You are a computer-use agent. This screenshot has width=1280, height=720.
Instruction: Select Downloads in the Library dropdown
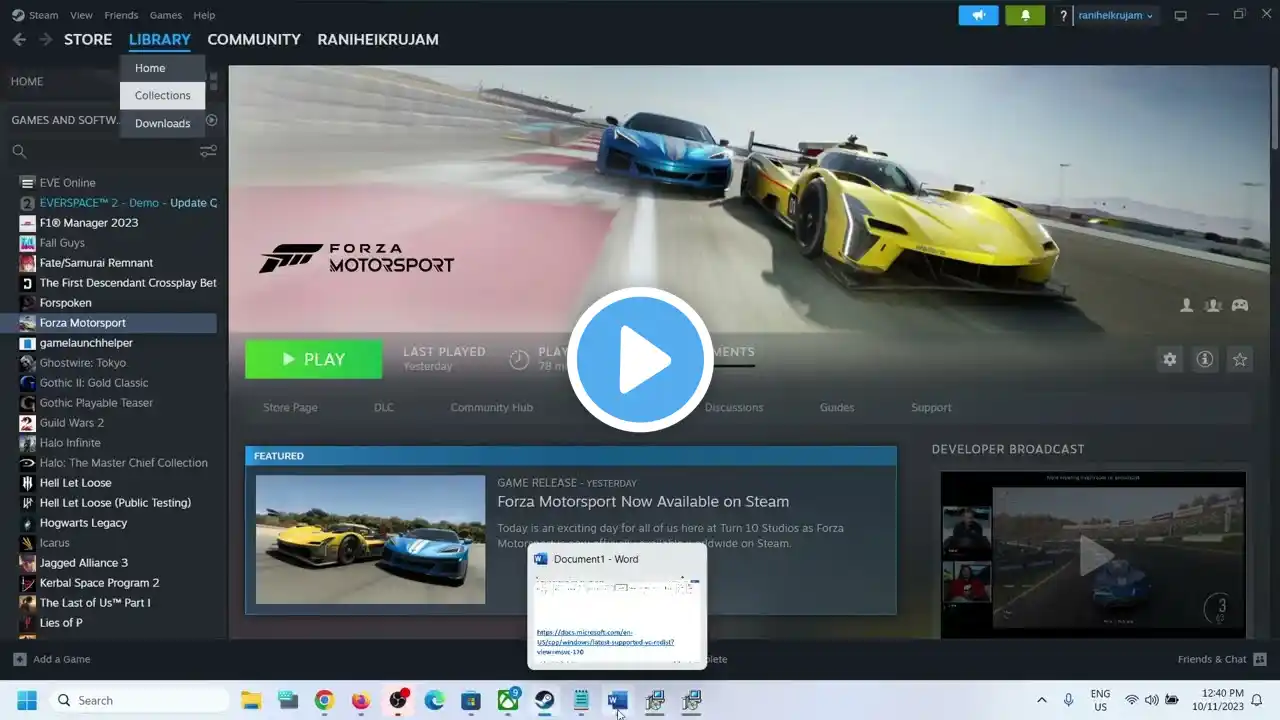(162, 123)
